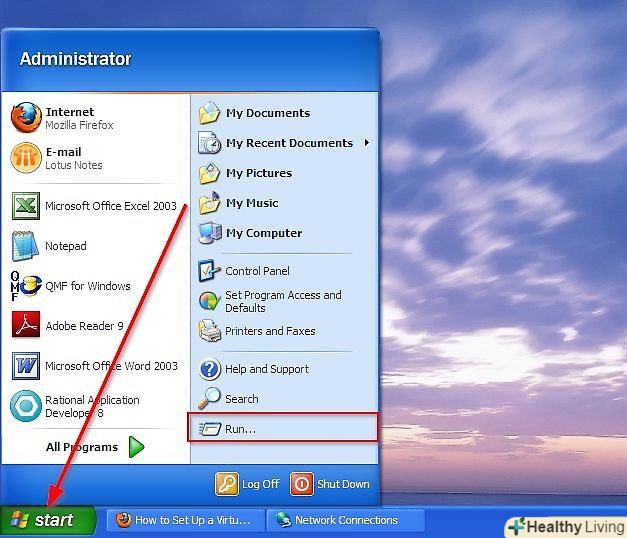This screenshot has width=627, height=538.
Task: Launch Adobe Reader 9 icon
Action: 26,324
